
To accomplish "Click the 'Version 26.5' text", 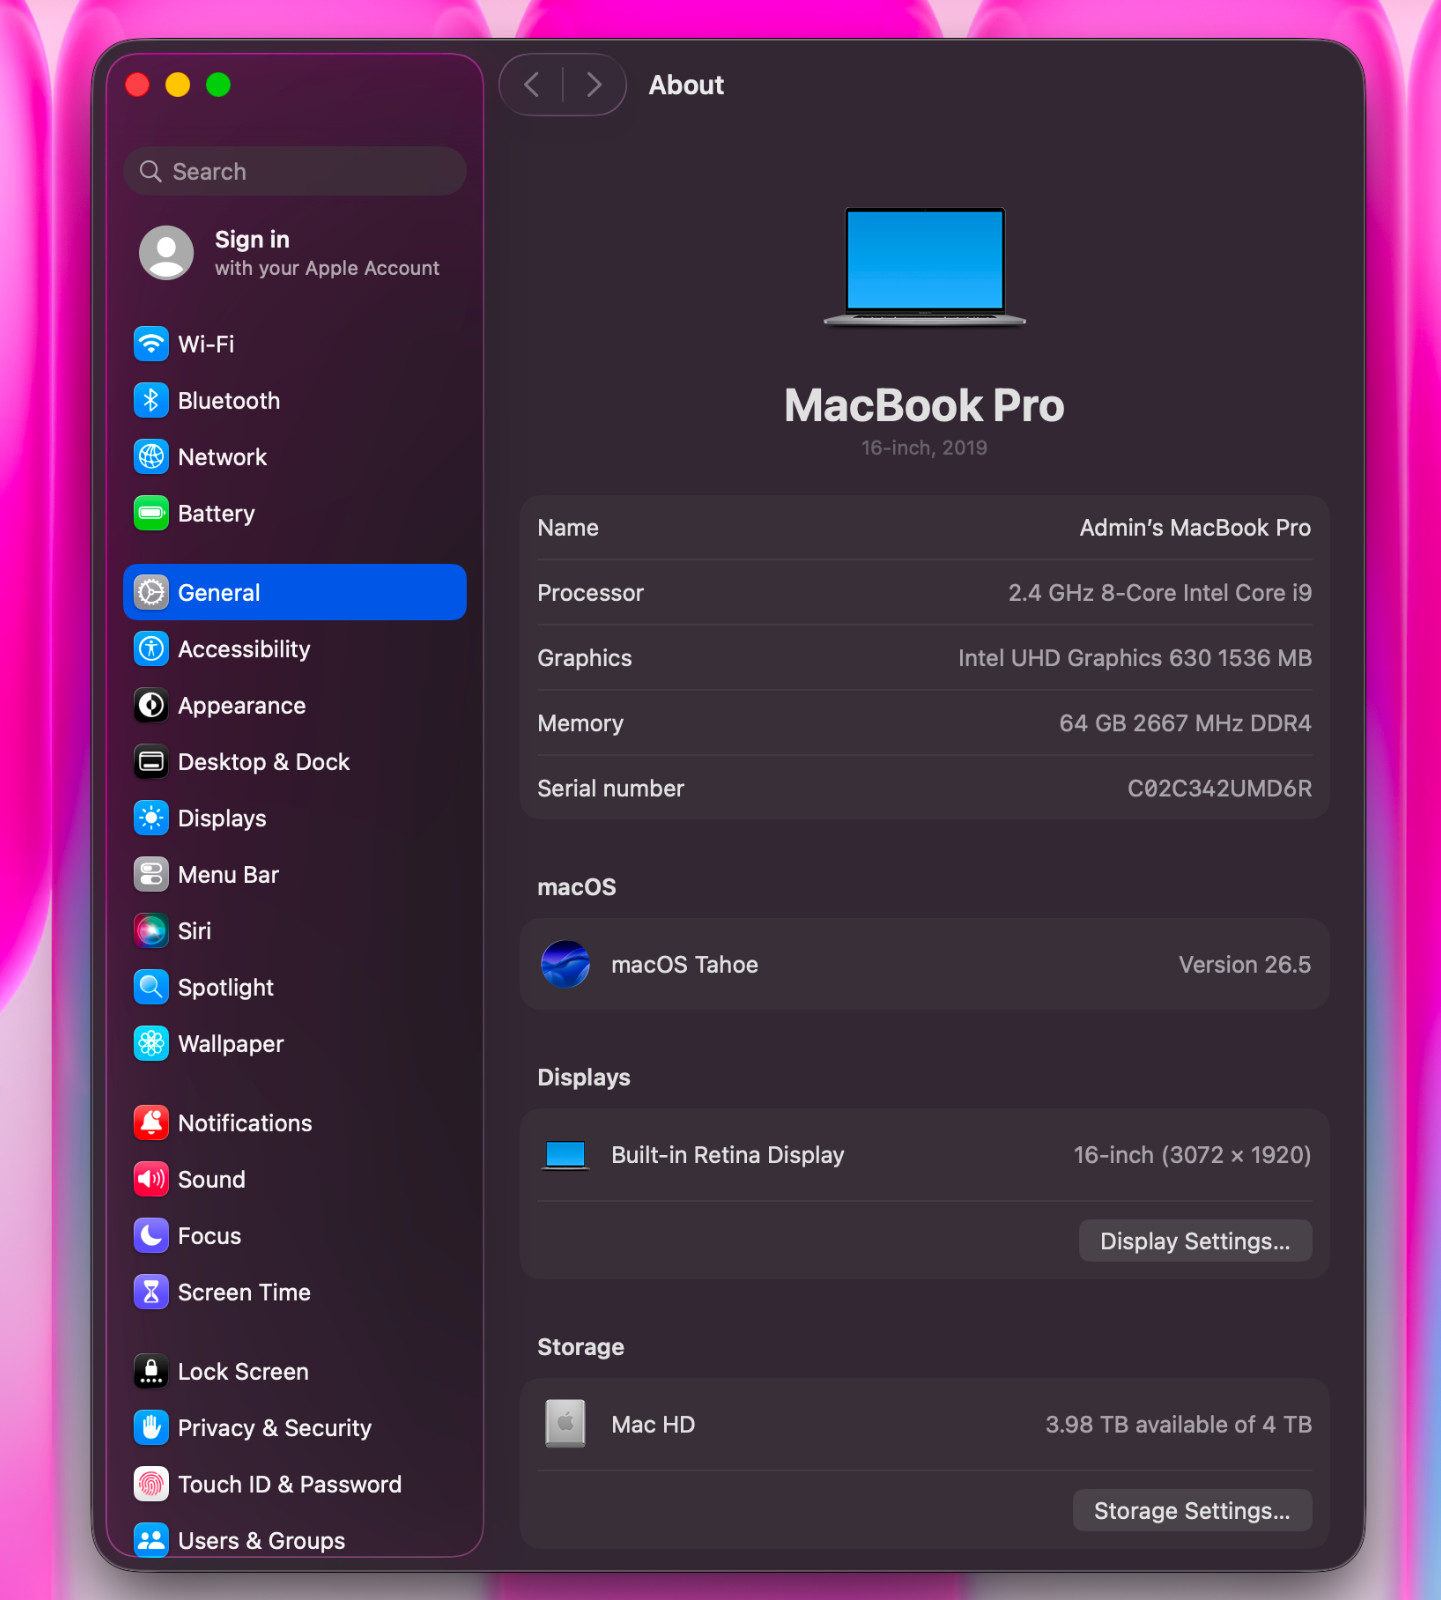I will (x=1245, y=965).
